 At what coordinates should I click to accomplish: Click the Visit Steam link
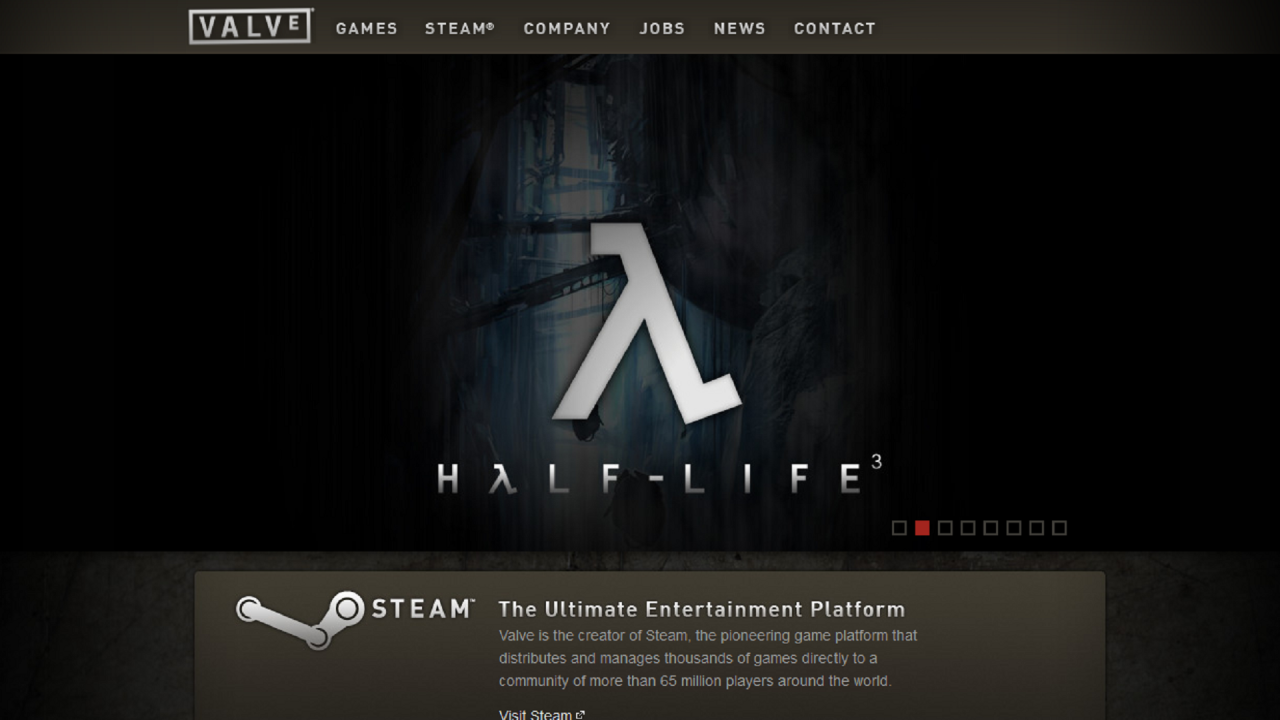pyautogui.click(x=535, y=714)
